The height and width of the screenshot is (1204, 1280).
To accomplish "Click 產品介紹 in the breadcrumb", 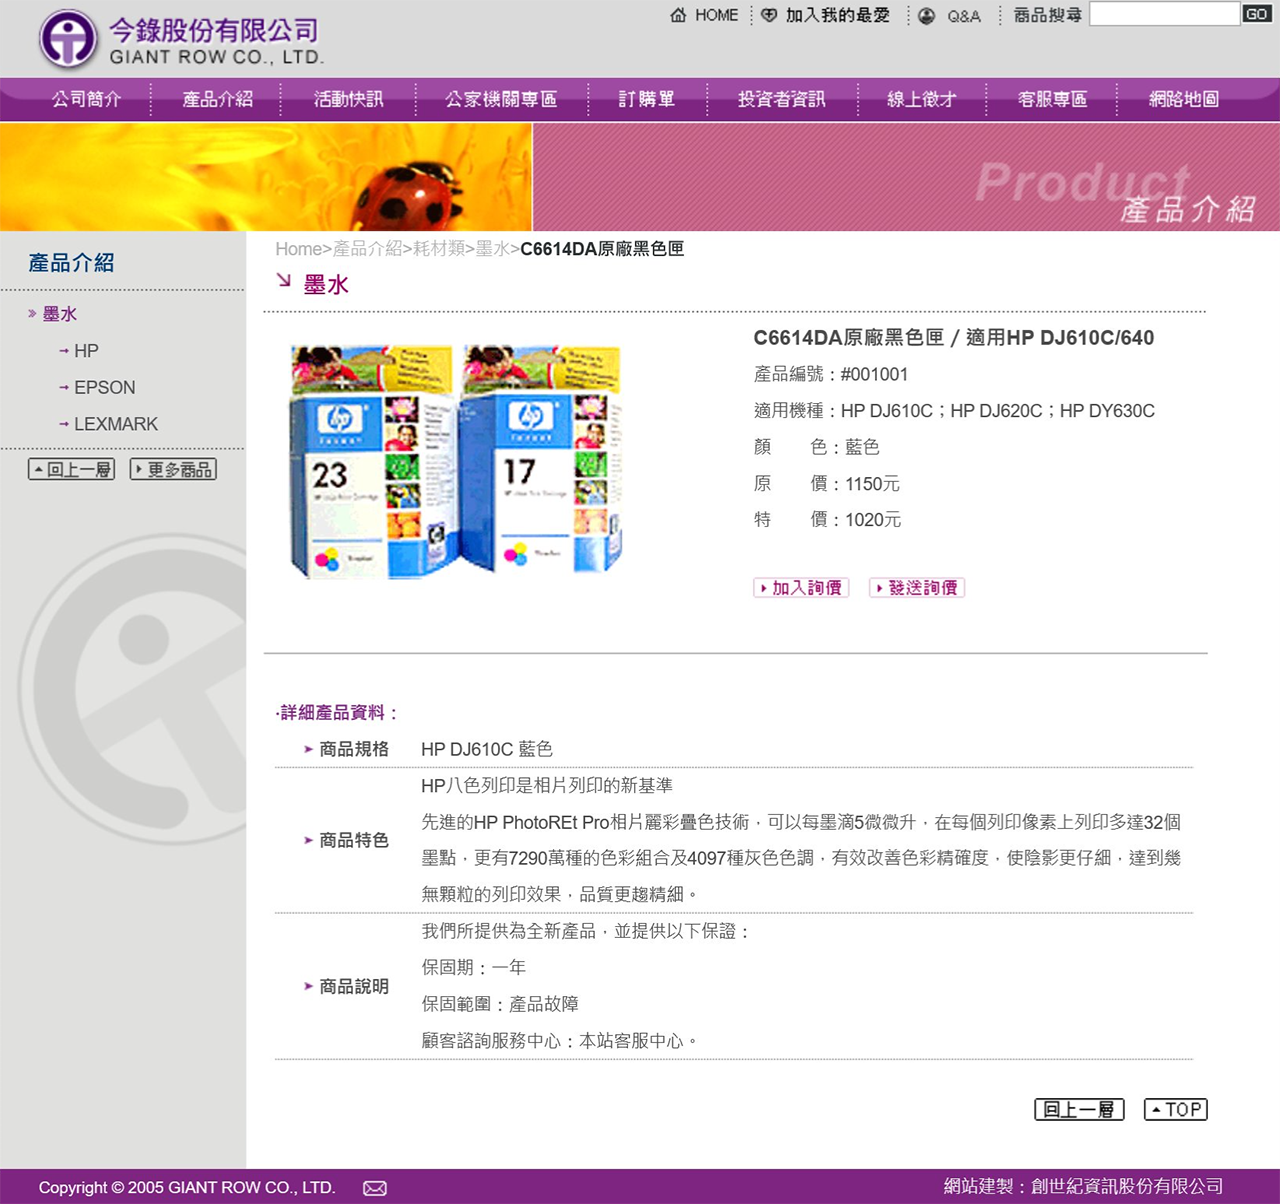I will [x=367, y=249].
